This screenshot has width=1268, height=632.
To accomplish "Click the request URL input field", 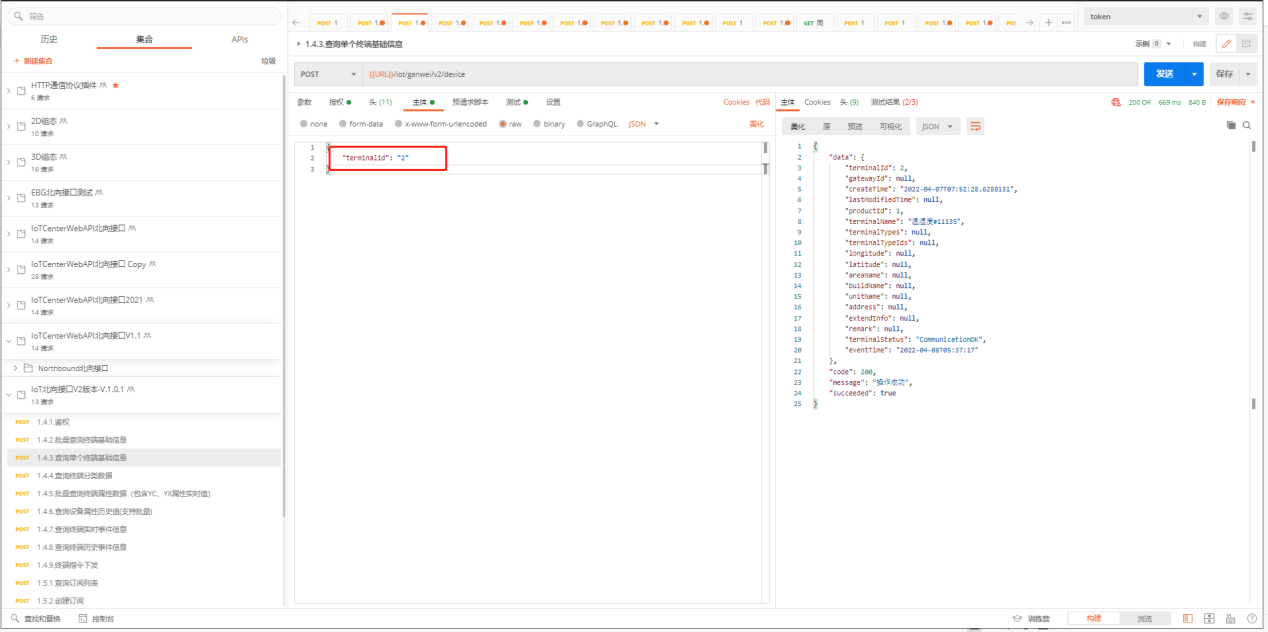I will coord(750,74).
